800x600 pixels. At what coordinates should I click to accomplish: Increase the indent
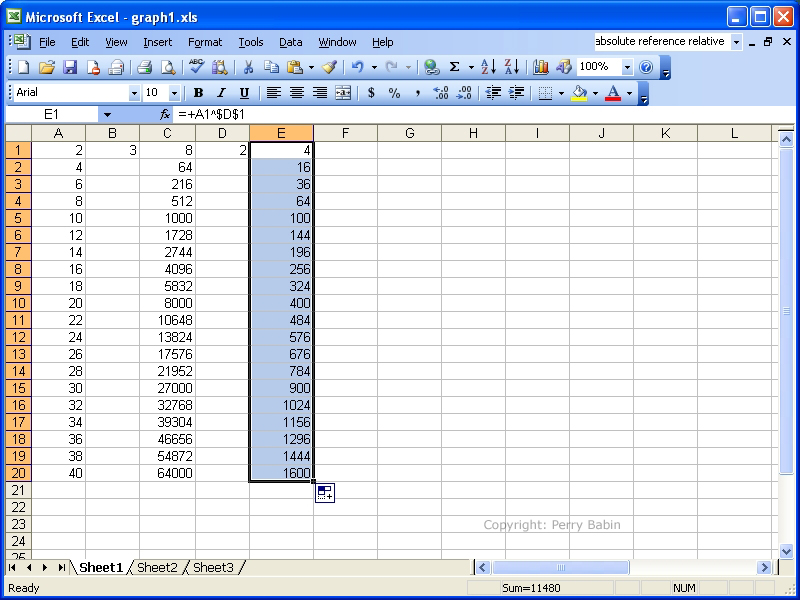516,93
